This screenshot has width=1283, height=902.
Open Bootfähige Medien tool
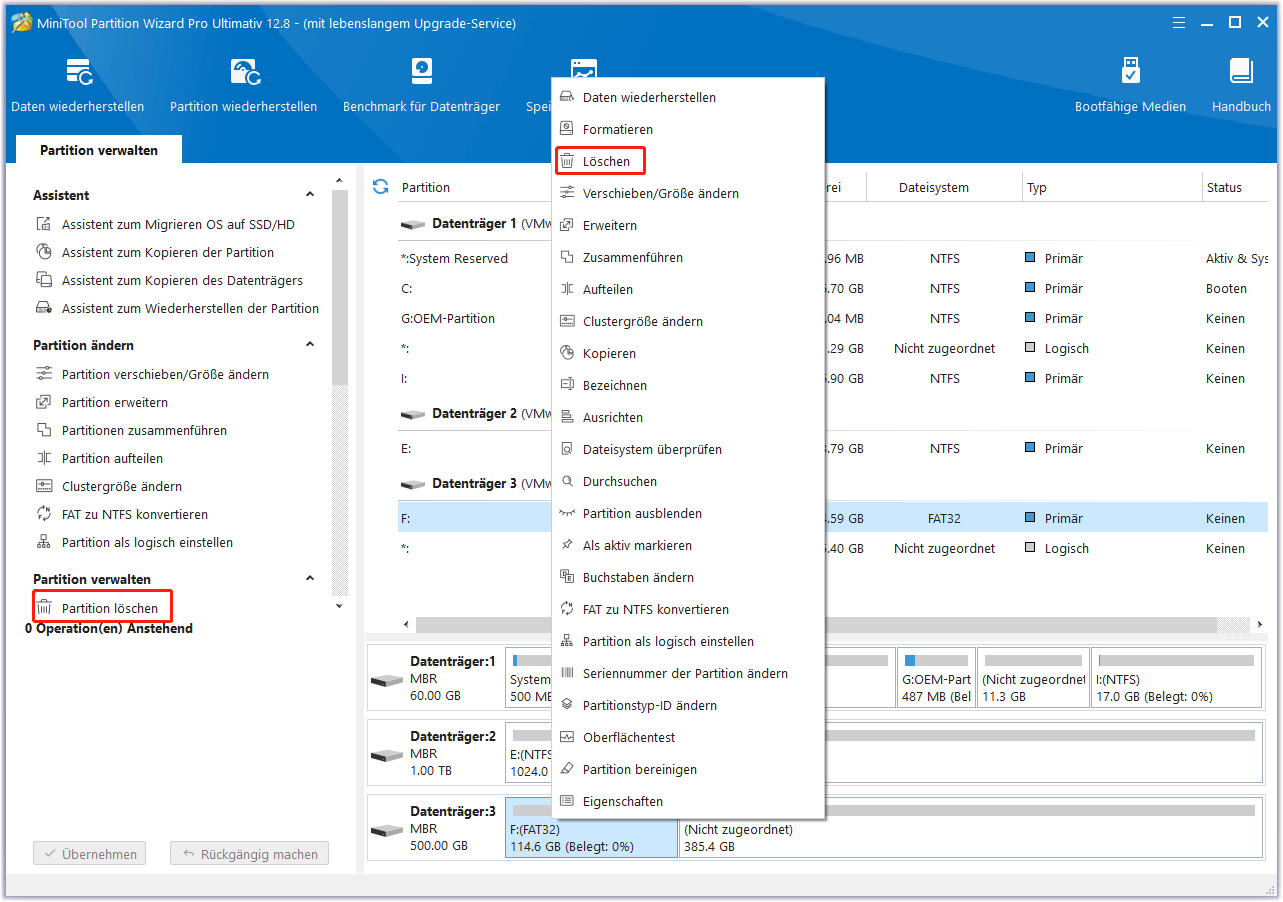tap(1130, 86)
